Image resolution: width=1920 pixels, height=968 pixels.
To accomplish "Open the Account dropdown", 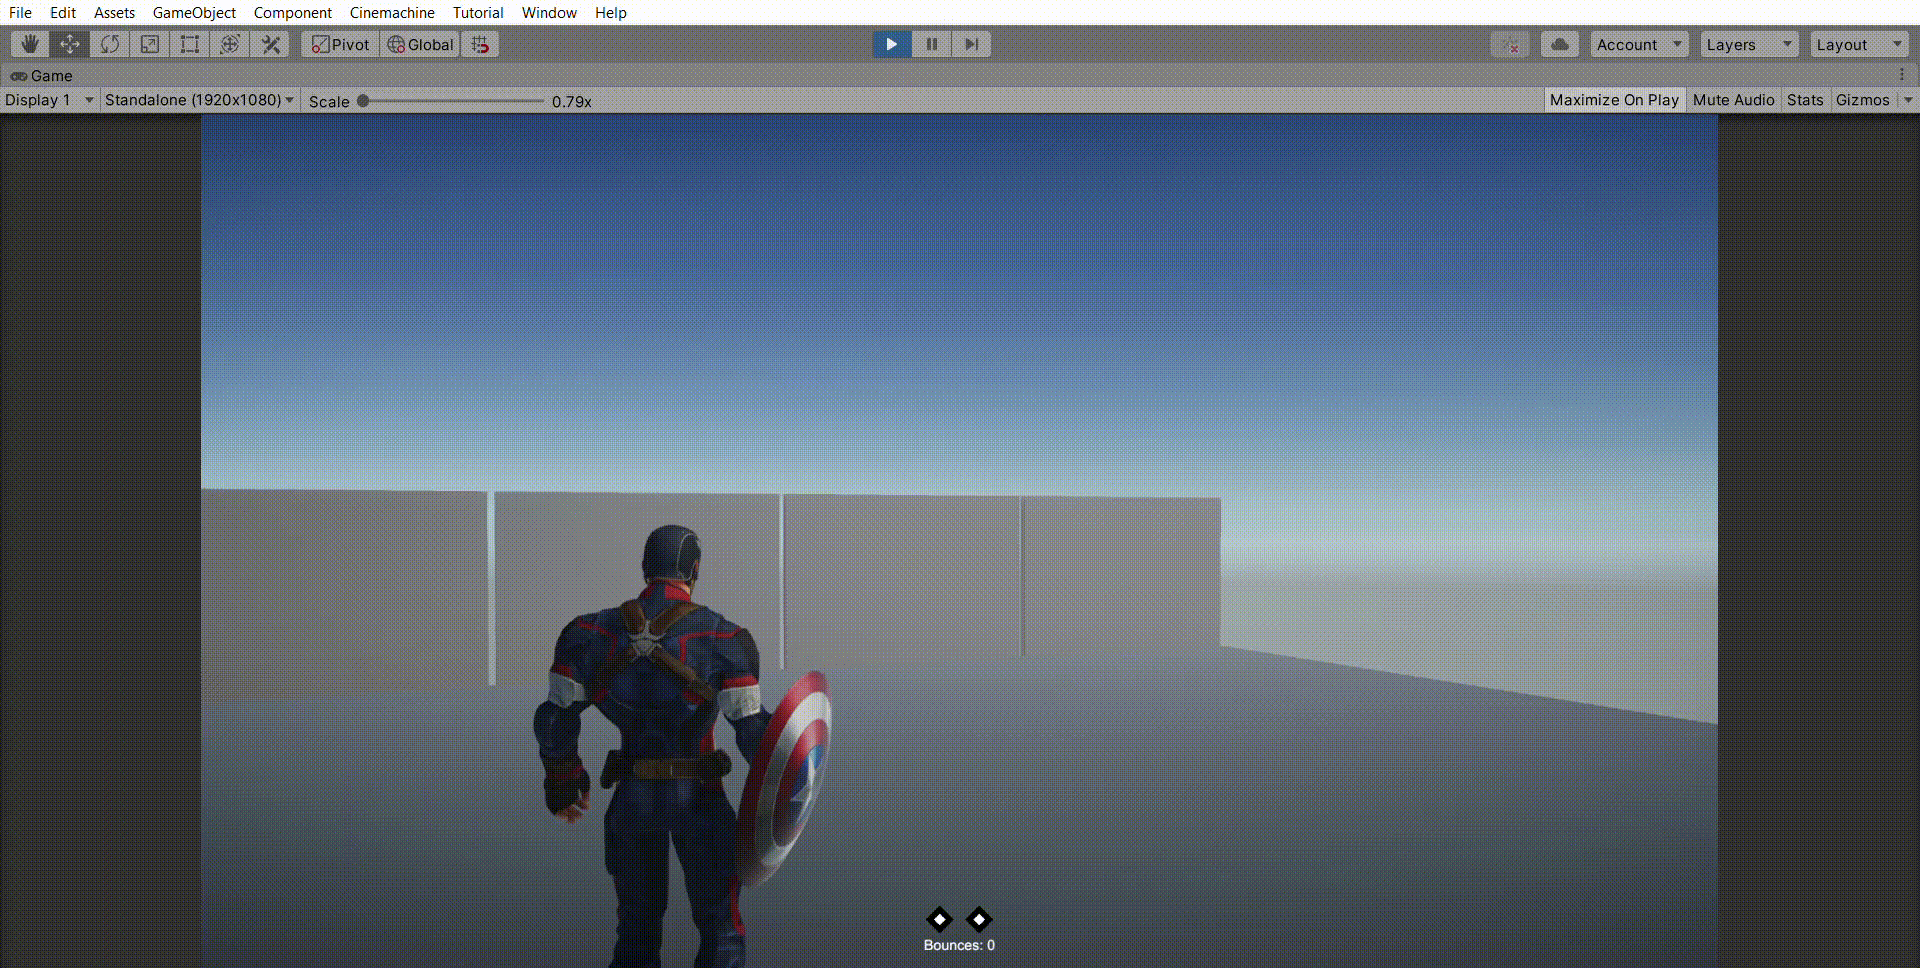I will coord(1640,44).
